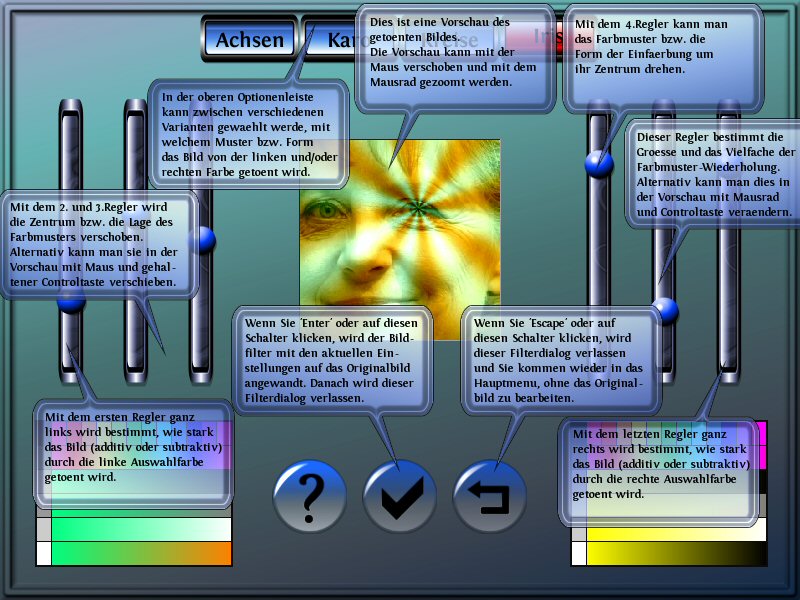Apply the filter with the checkmark button
Viewport: 800px width, 600px height.
[x=399, y=496]
